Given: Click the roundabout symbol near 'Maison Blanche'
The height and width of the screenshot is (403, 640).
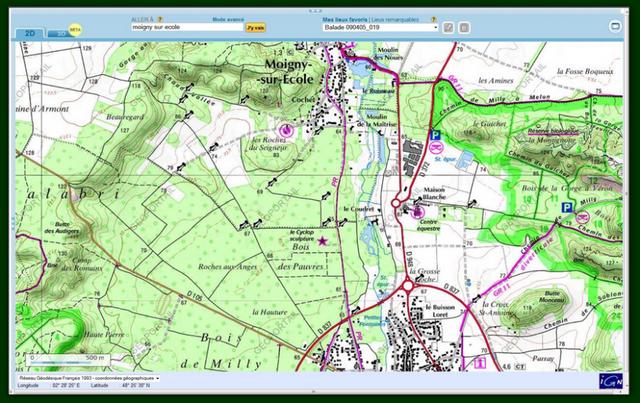Looking at the screenshot, I should pyautogui.click(x=396, y=203).
